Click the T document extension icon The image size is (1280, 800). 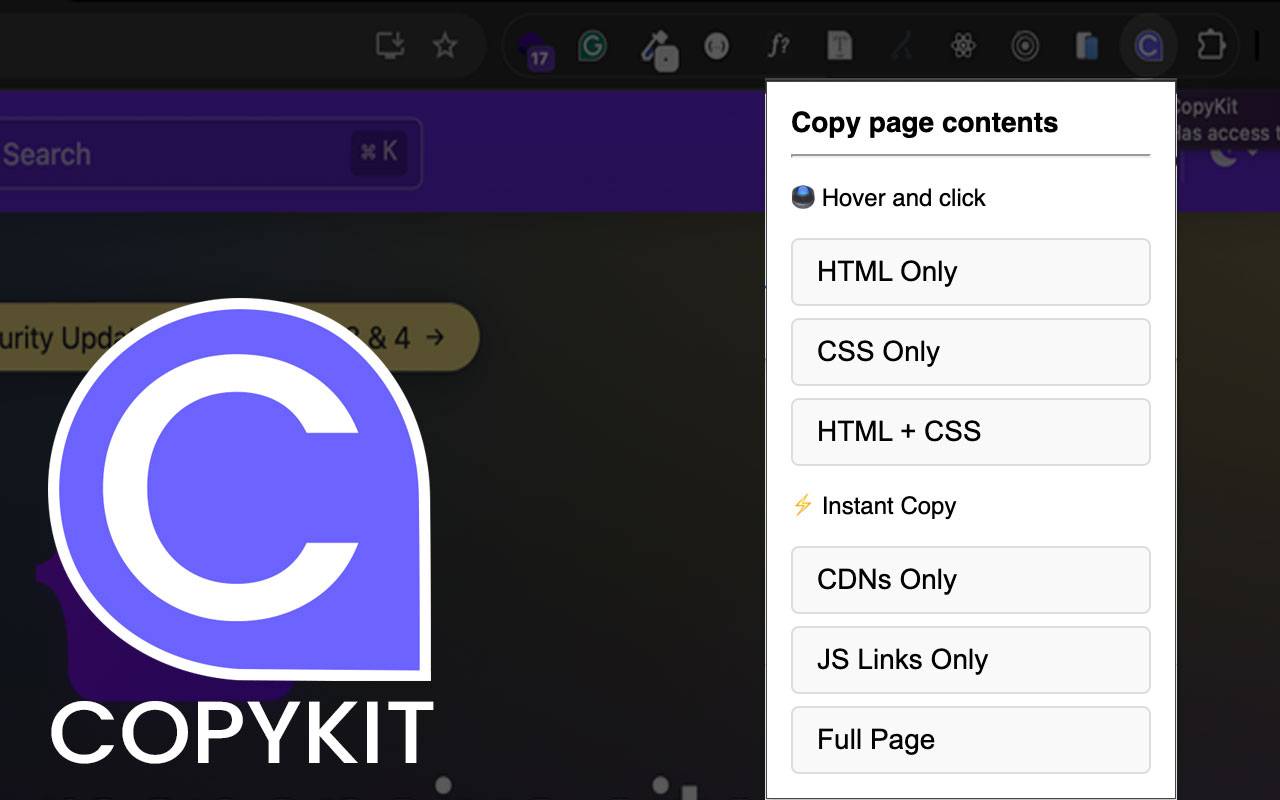click(840, 46)
